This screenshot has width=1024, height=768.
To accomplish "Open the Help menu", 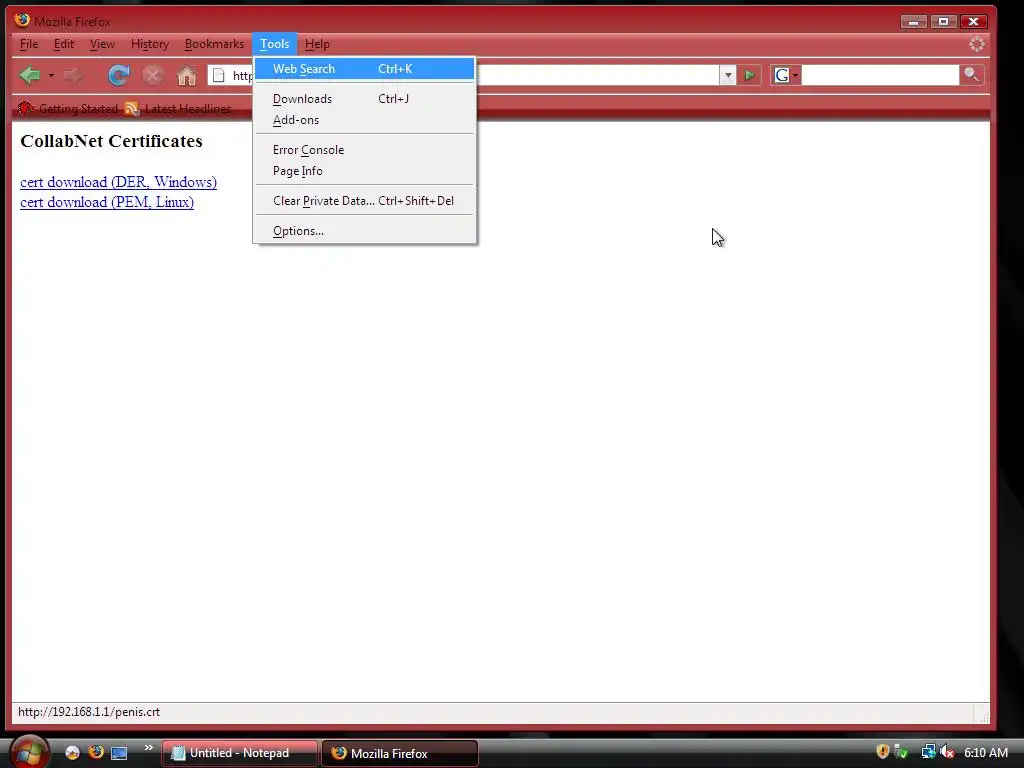I will 317,44.
